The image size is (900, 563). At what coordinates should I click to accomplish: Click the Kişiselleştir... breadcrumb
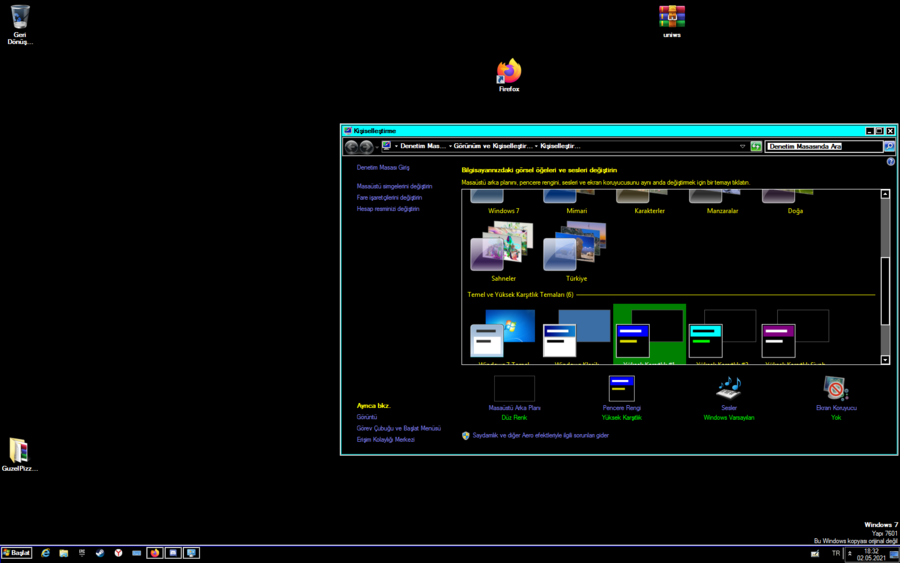pos(560,146)
